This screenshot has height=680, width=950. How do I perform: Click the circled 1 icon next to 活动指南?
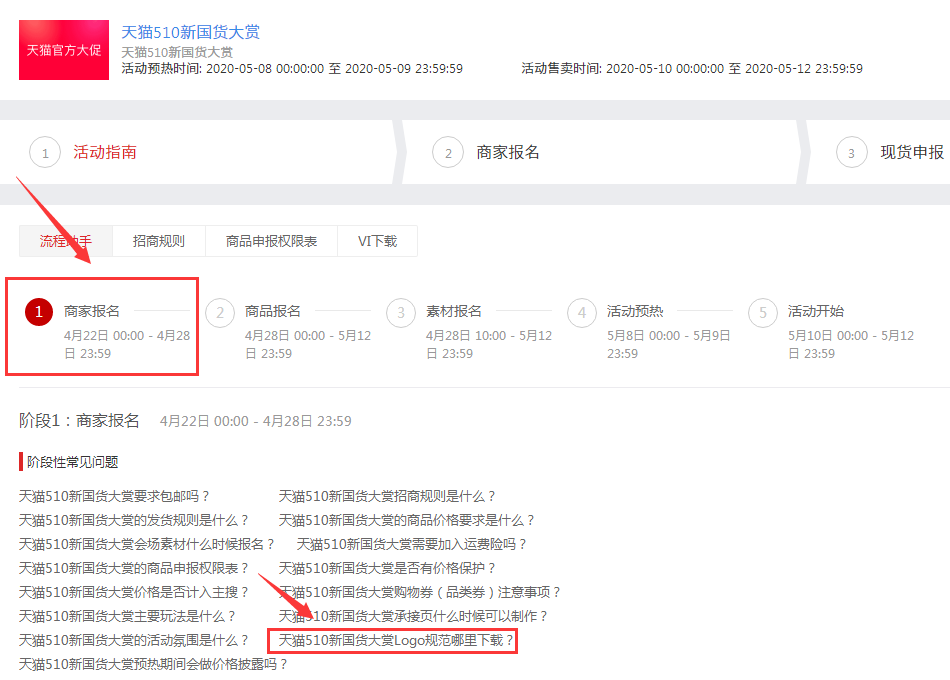click(x=45, y=153)
